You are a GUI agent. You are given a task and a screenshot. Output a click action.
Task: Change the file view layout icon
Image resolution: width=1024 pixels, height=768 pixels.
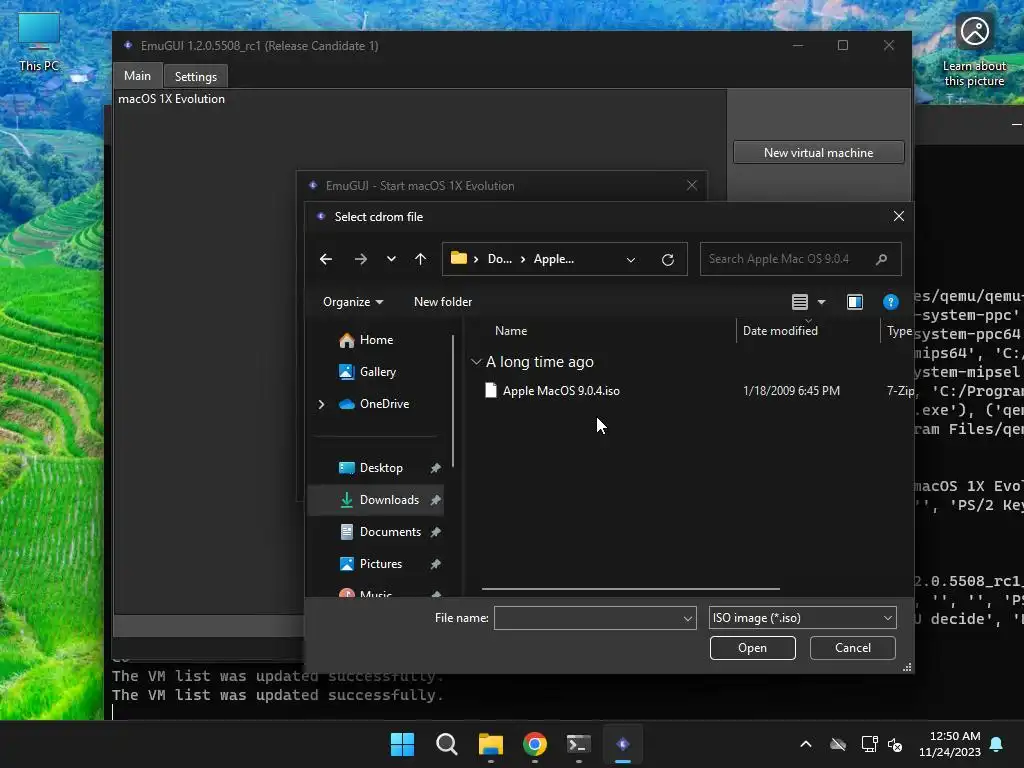800,302
